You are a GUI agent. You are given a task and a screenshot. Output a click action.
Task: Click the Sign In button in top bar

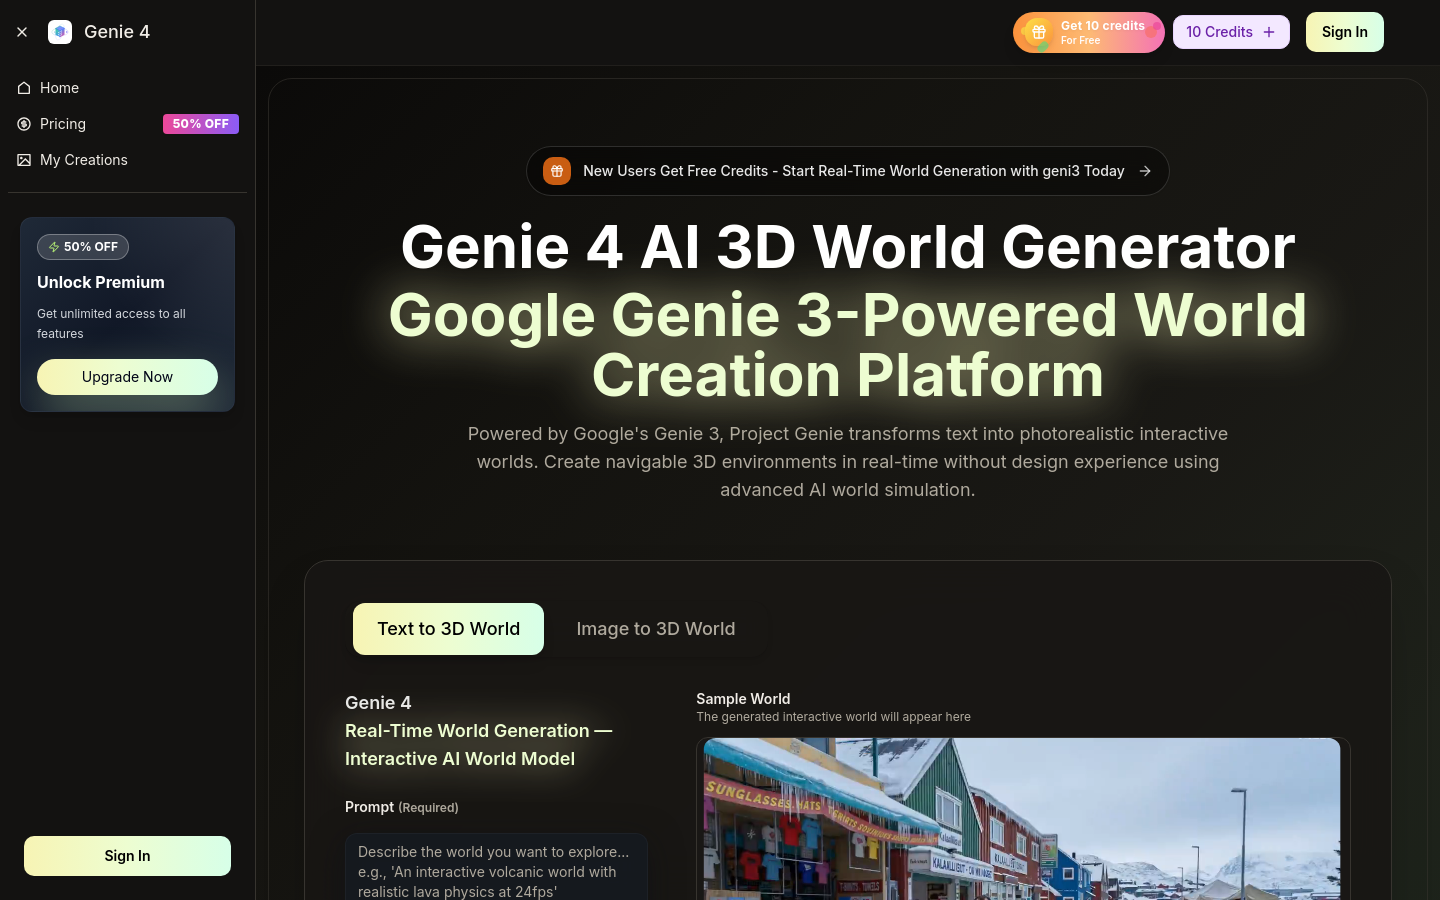(x=1345, y=32)
